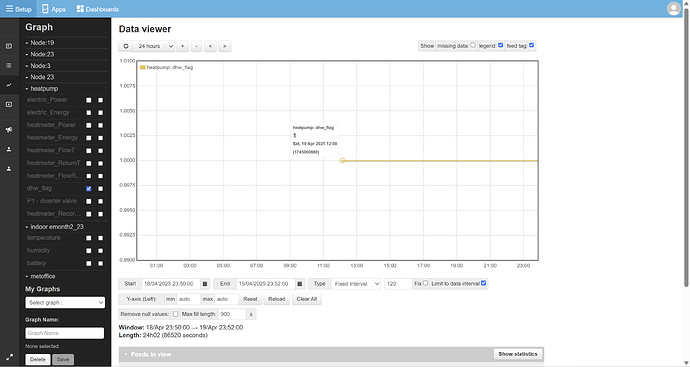Image resolution: width=690 pixels, height=367 pixels.
Task: Click the fullscreen expand arrows icon
Action: tap(9, 357)
